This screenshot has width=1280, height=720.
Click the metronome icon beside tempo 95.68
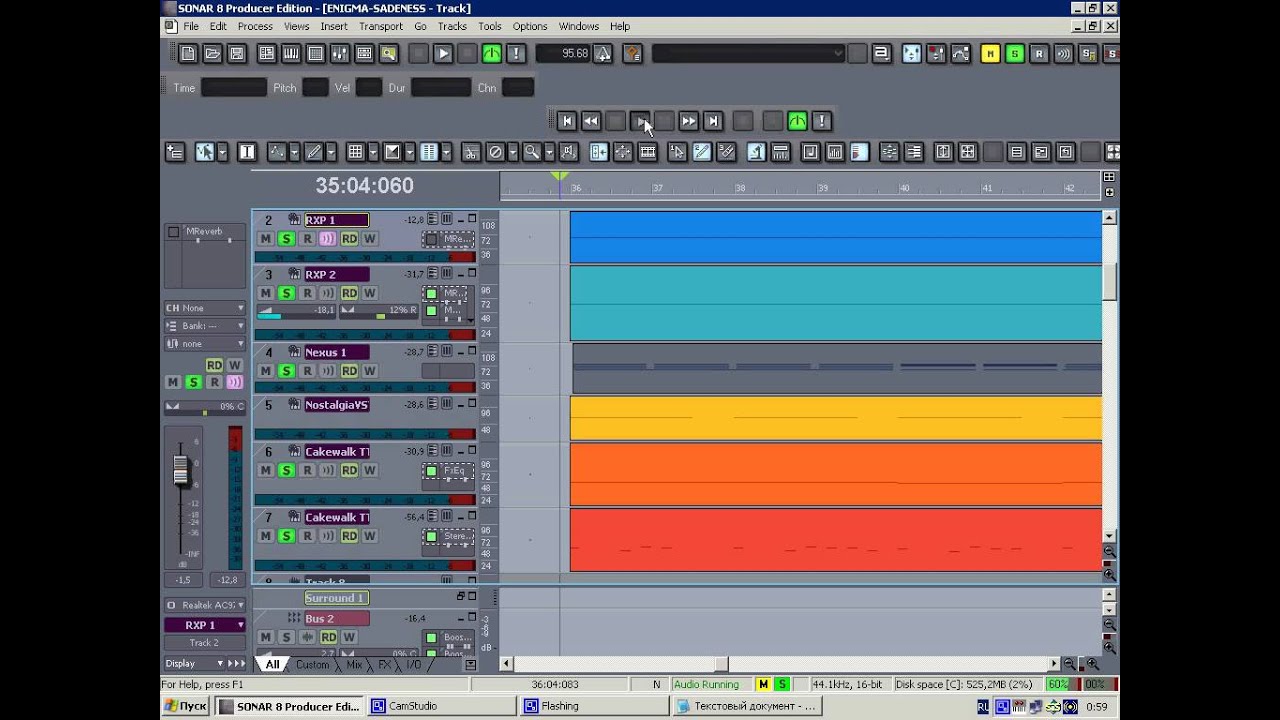coord(603,54)
